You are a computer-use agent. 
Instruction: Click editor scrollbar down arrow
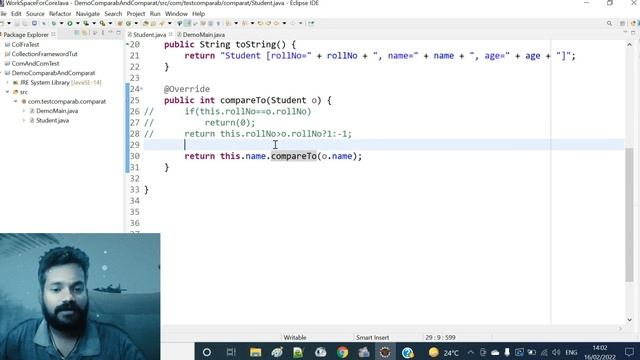click(629, 320)
